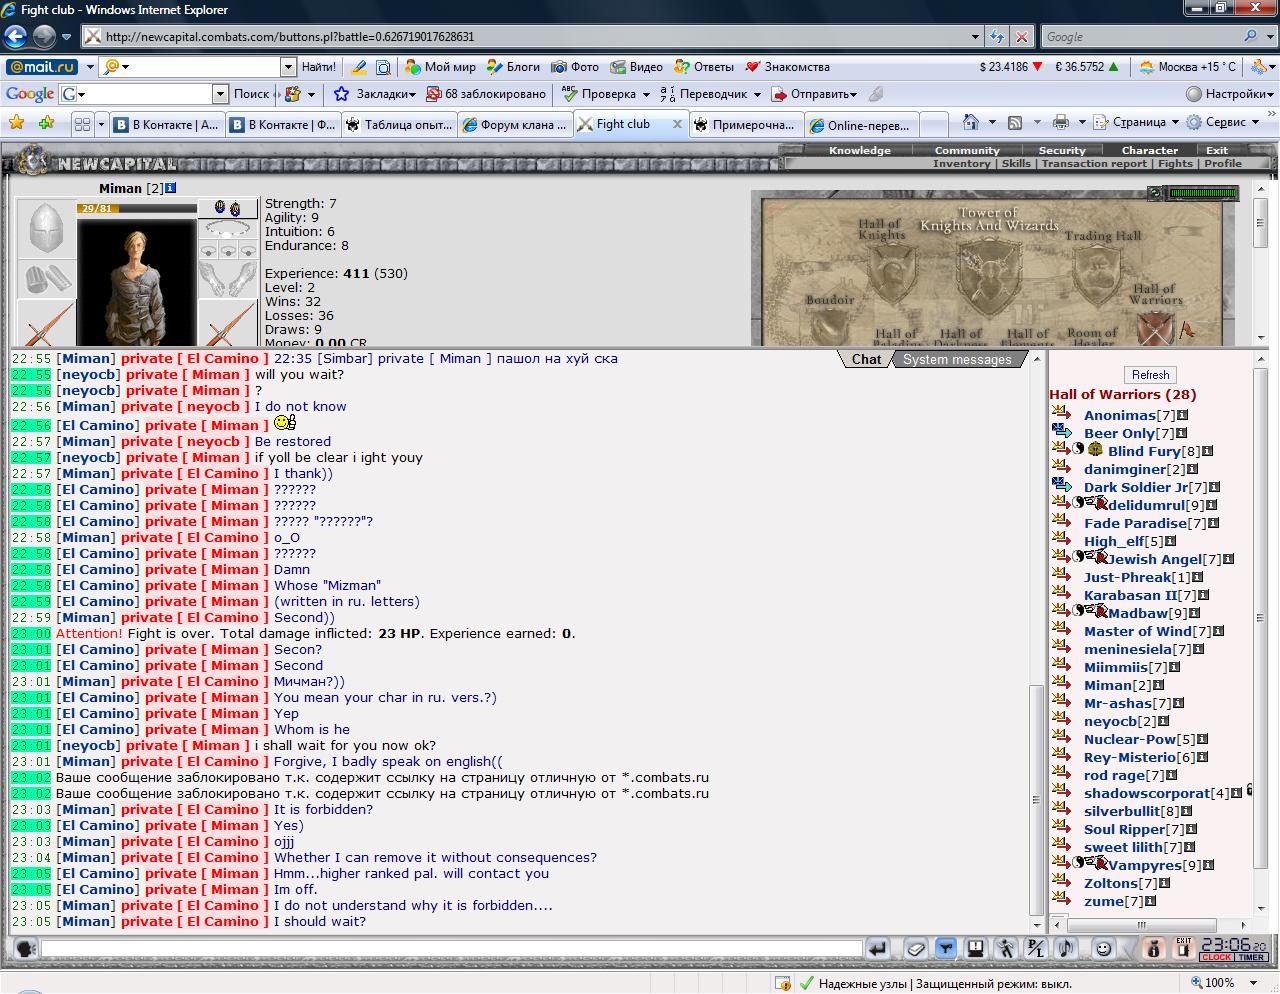Image resolution: width=1280 pixels, height=994 pixels.
Task: Click the eraser clear chat icon
Action: [x=916, y=948]
